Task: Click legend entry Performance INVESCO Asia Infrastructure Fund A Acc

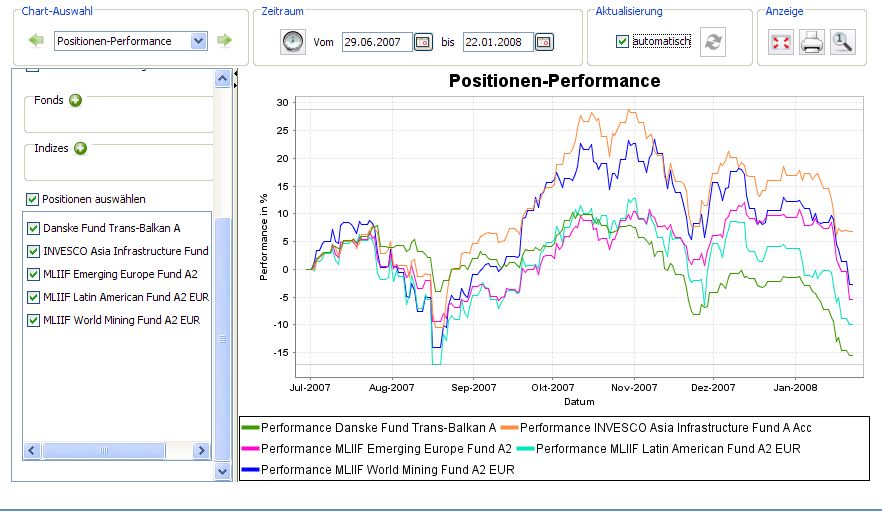Action: tap(656, 428)
